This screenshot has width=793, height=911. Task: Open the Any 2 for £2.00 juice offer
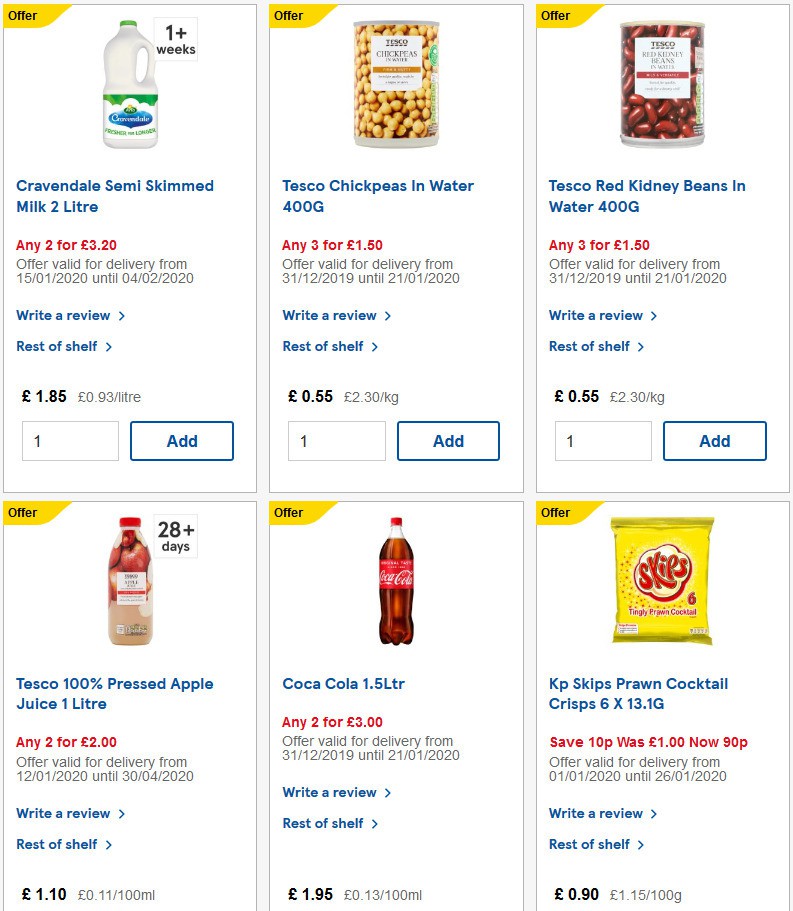(x=66, y=742)
